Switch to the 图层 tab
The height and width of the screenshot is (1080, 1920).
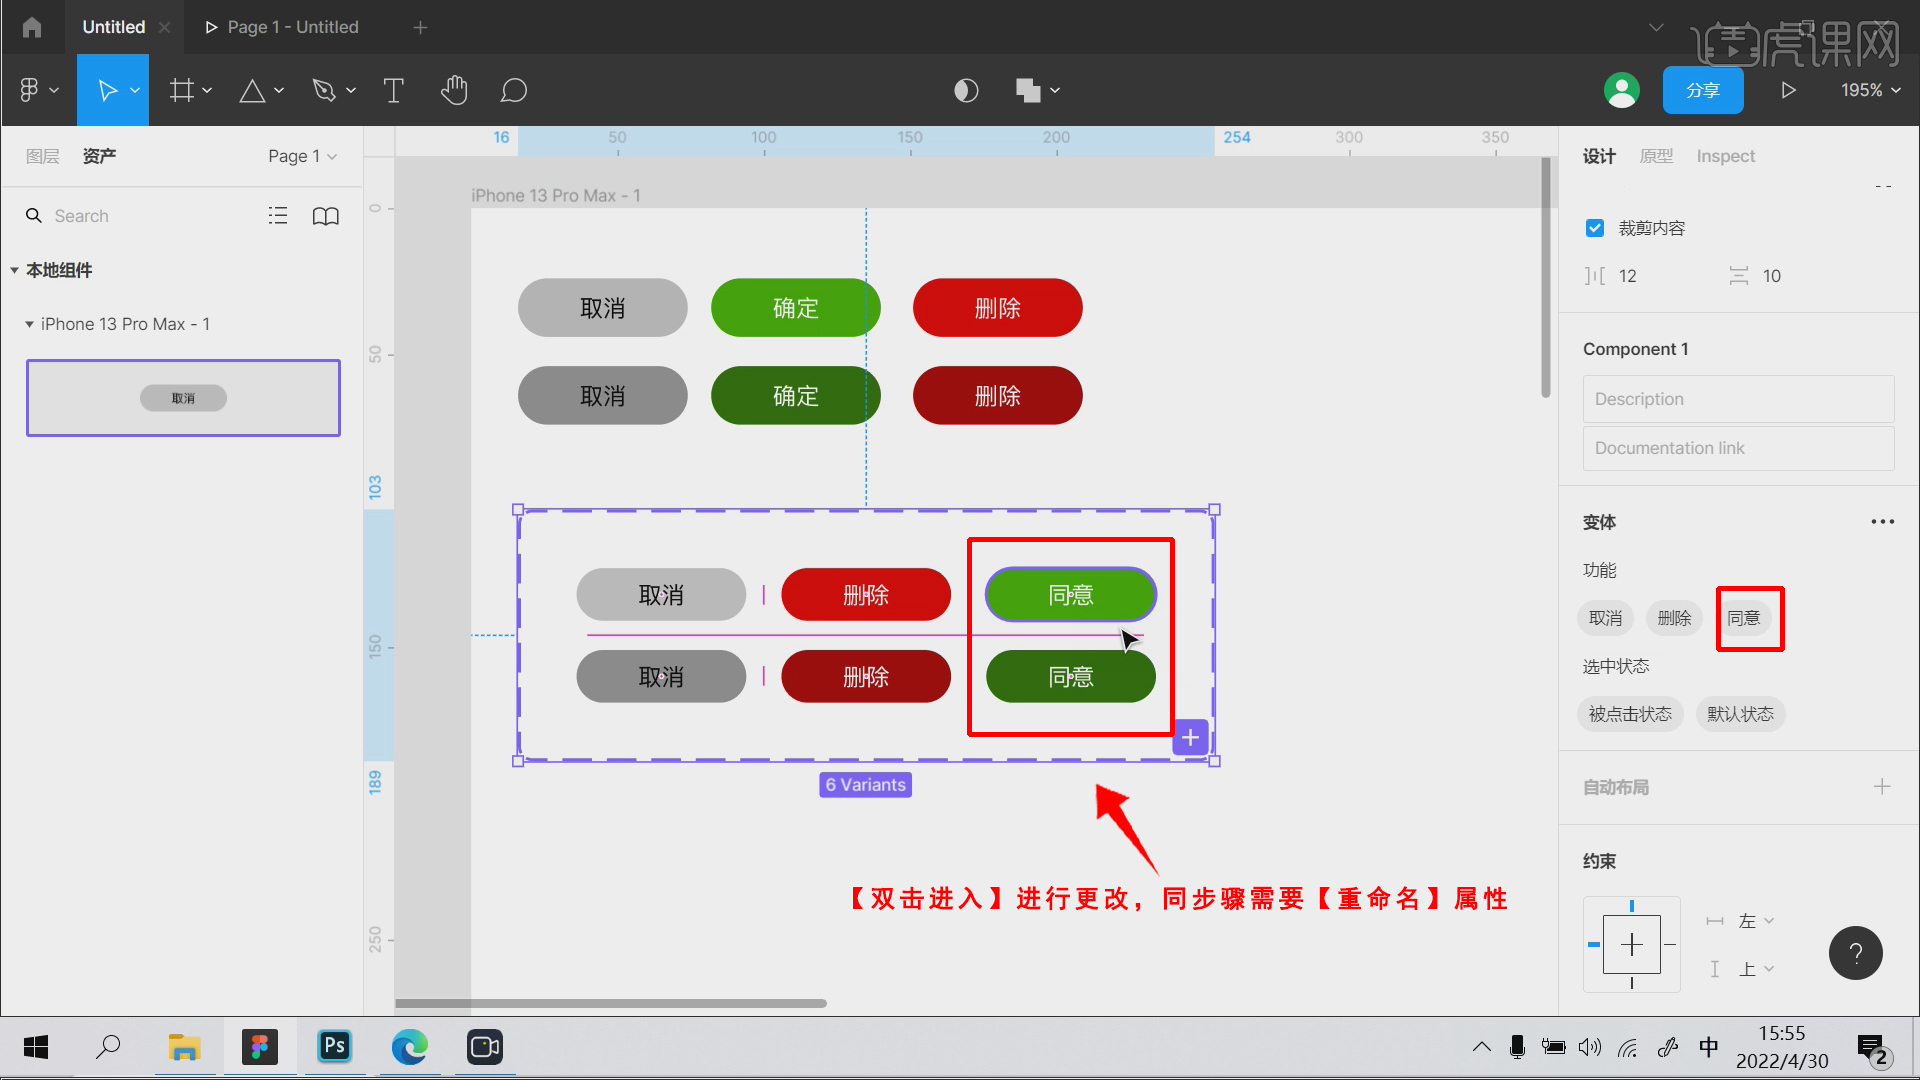pyautogui.click(x=43, y=156)
